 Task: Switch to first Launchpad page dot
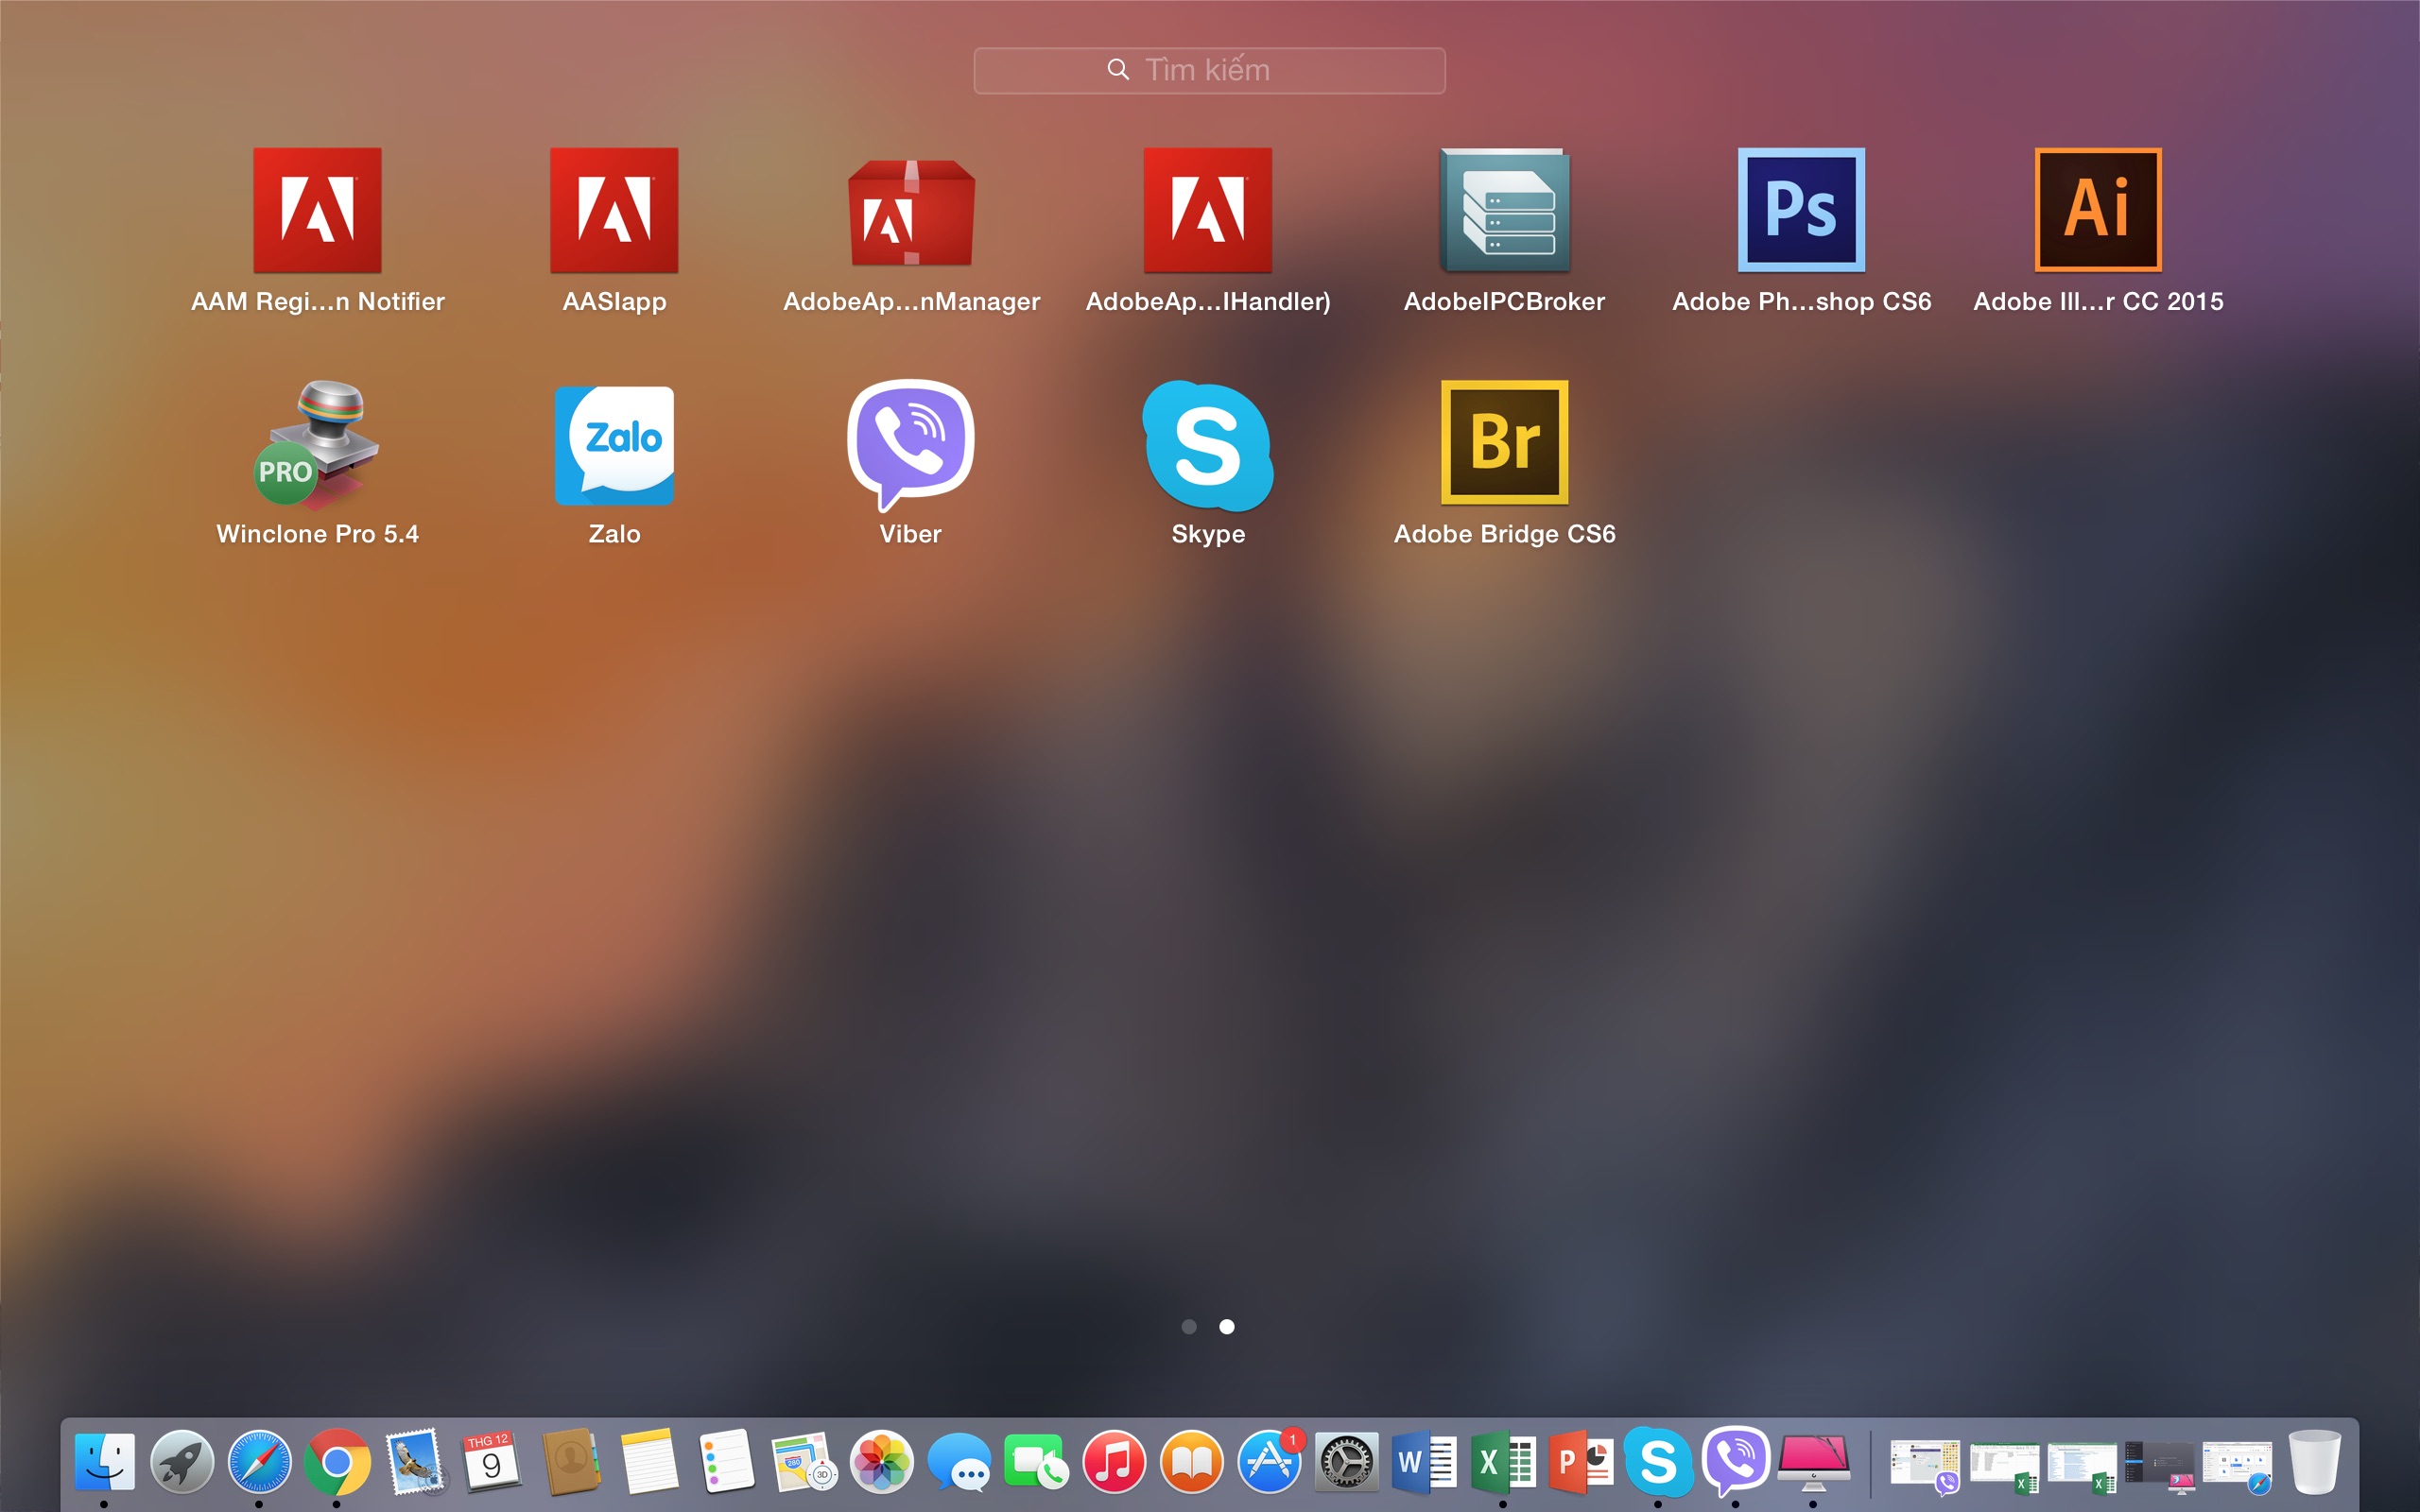tap(1189, 1327)
